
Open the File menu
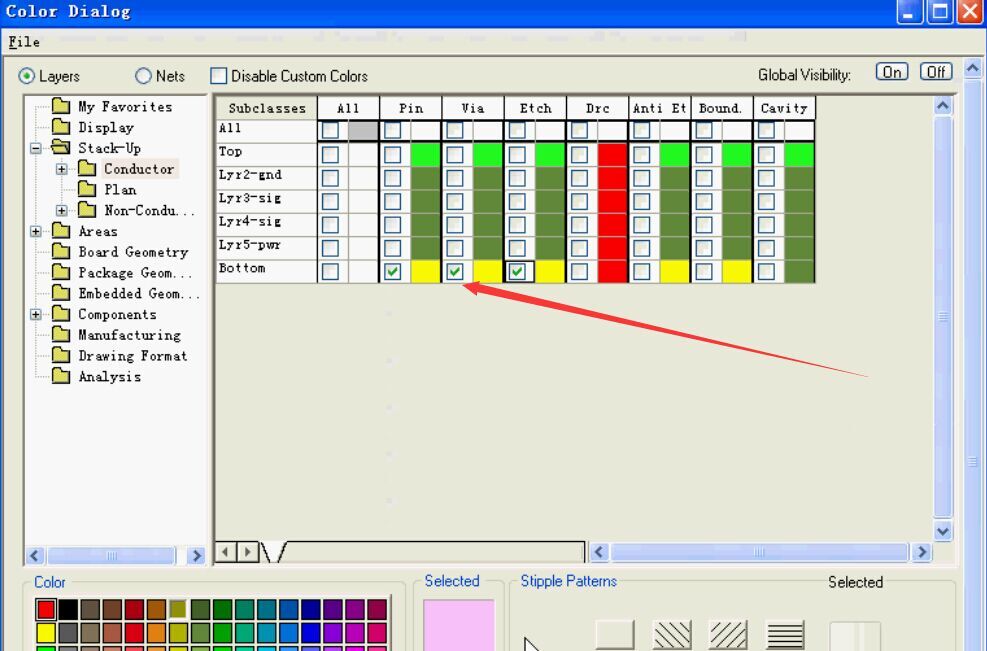click(24, 42)
